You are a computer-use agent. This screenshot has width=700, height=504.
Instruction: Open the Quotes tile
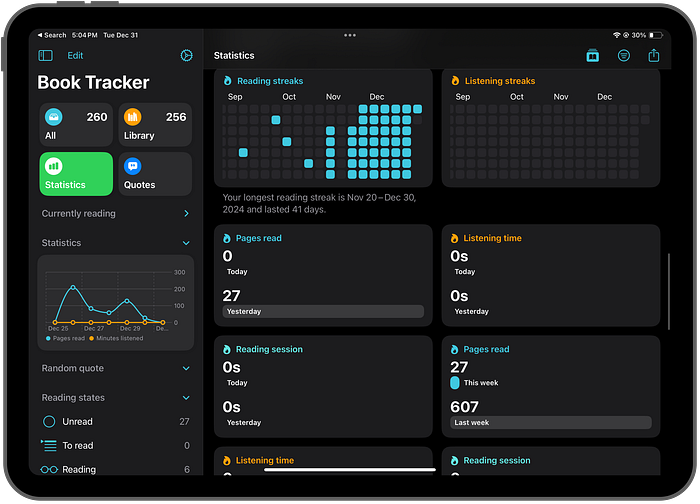pyautogui.click(x=155, y=174)
